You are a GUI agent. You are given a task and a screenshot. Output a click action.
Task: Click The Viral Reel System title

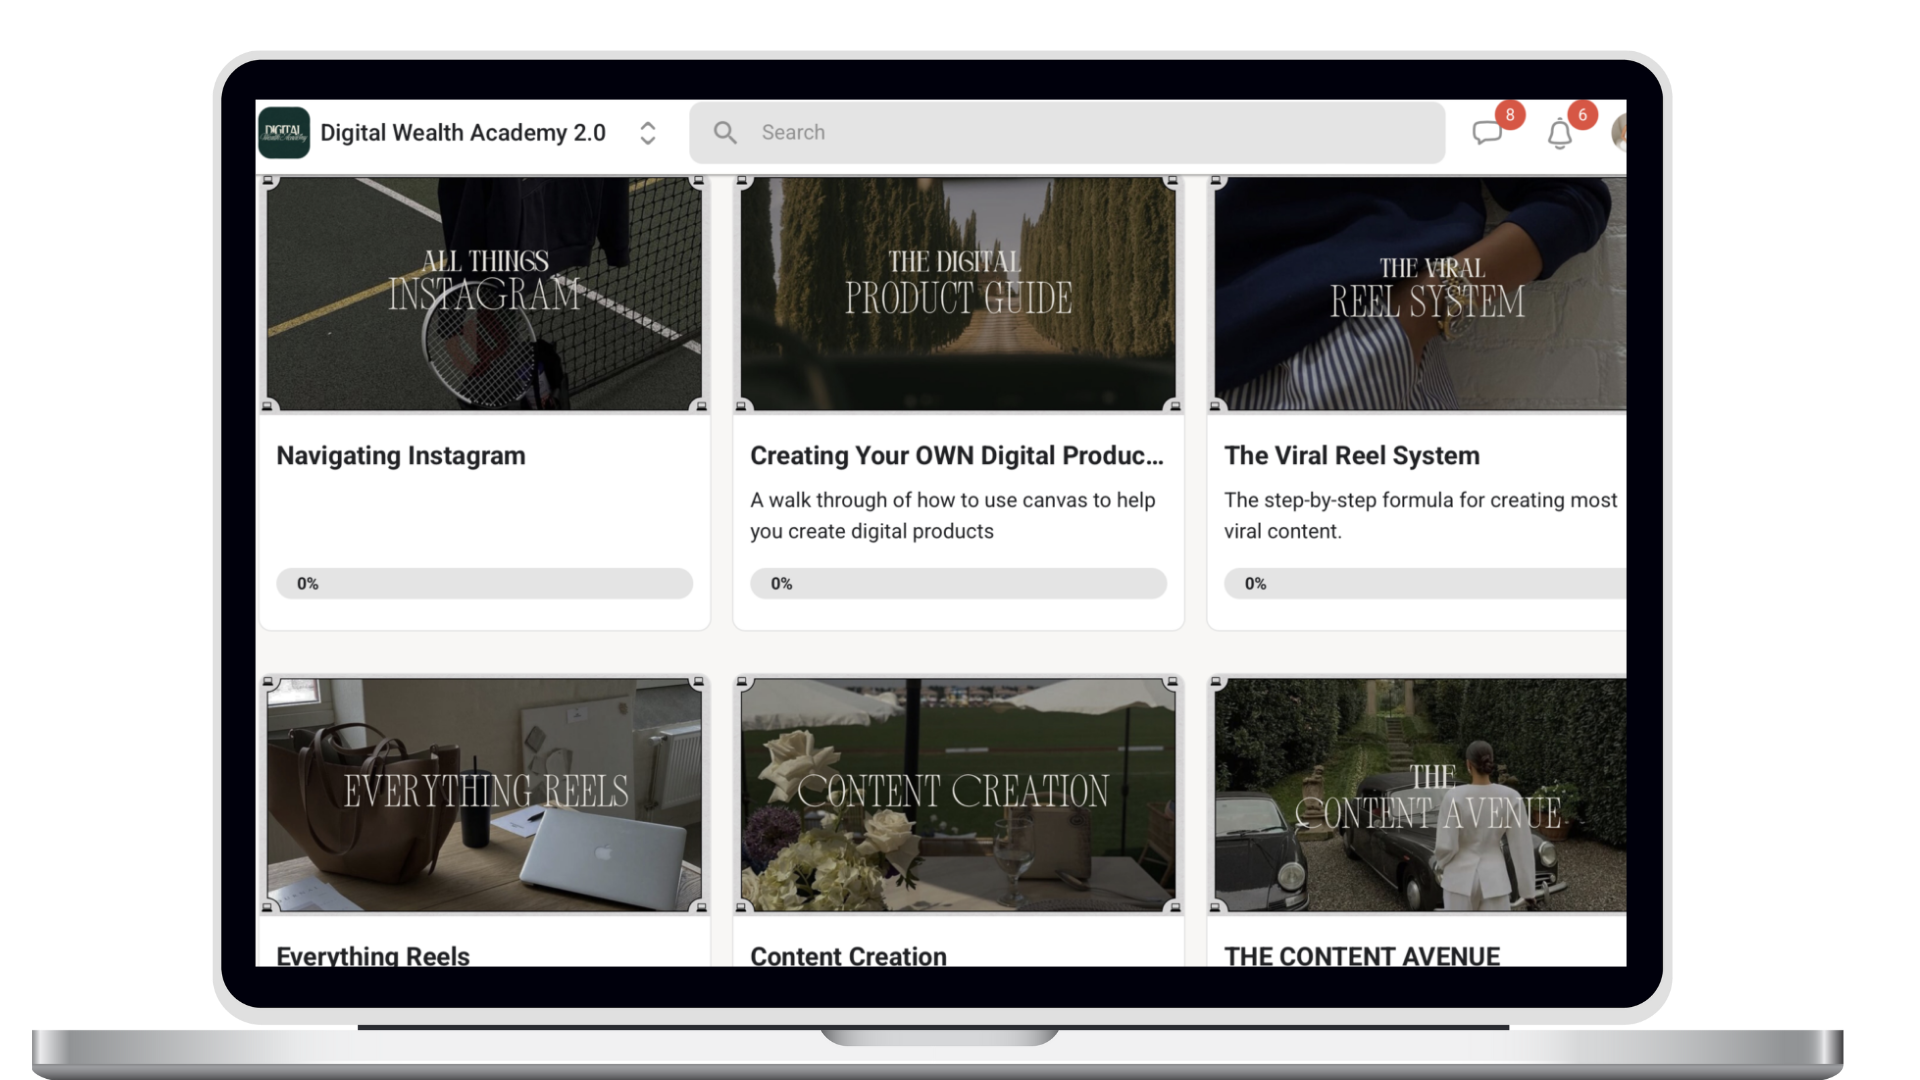click(1351, 456)
